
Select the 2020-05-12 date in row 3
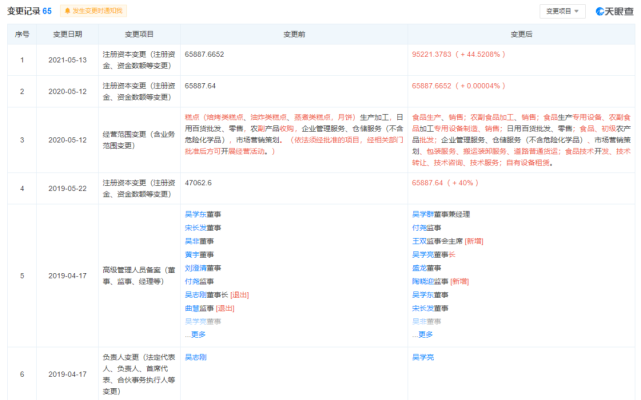67,140
